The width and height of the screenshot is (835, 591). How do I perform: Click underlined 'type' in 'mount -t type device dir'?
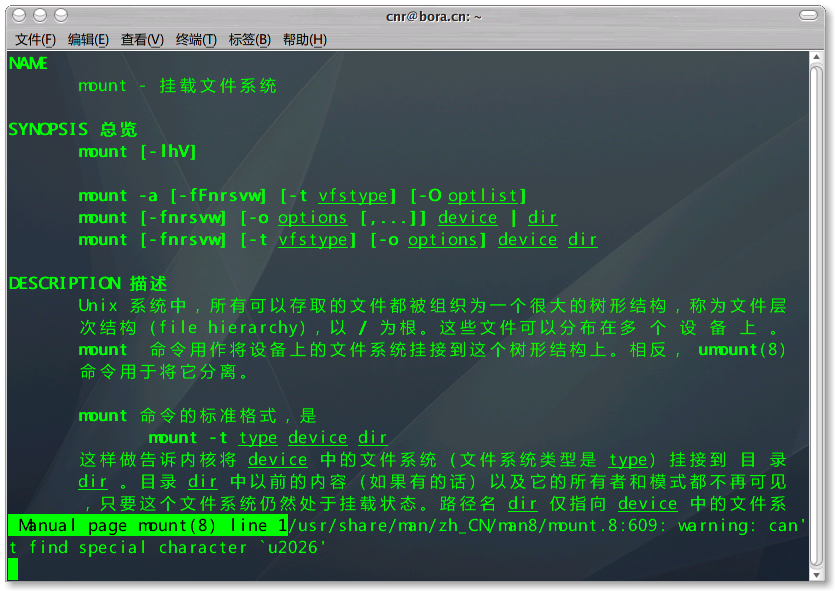tap(258, 438)
